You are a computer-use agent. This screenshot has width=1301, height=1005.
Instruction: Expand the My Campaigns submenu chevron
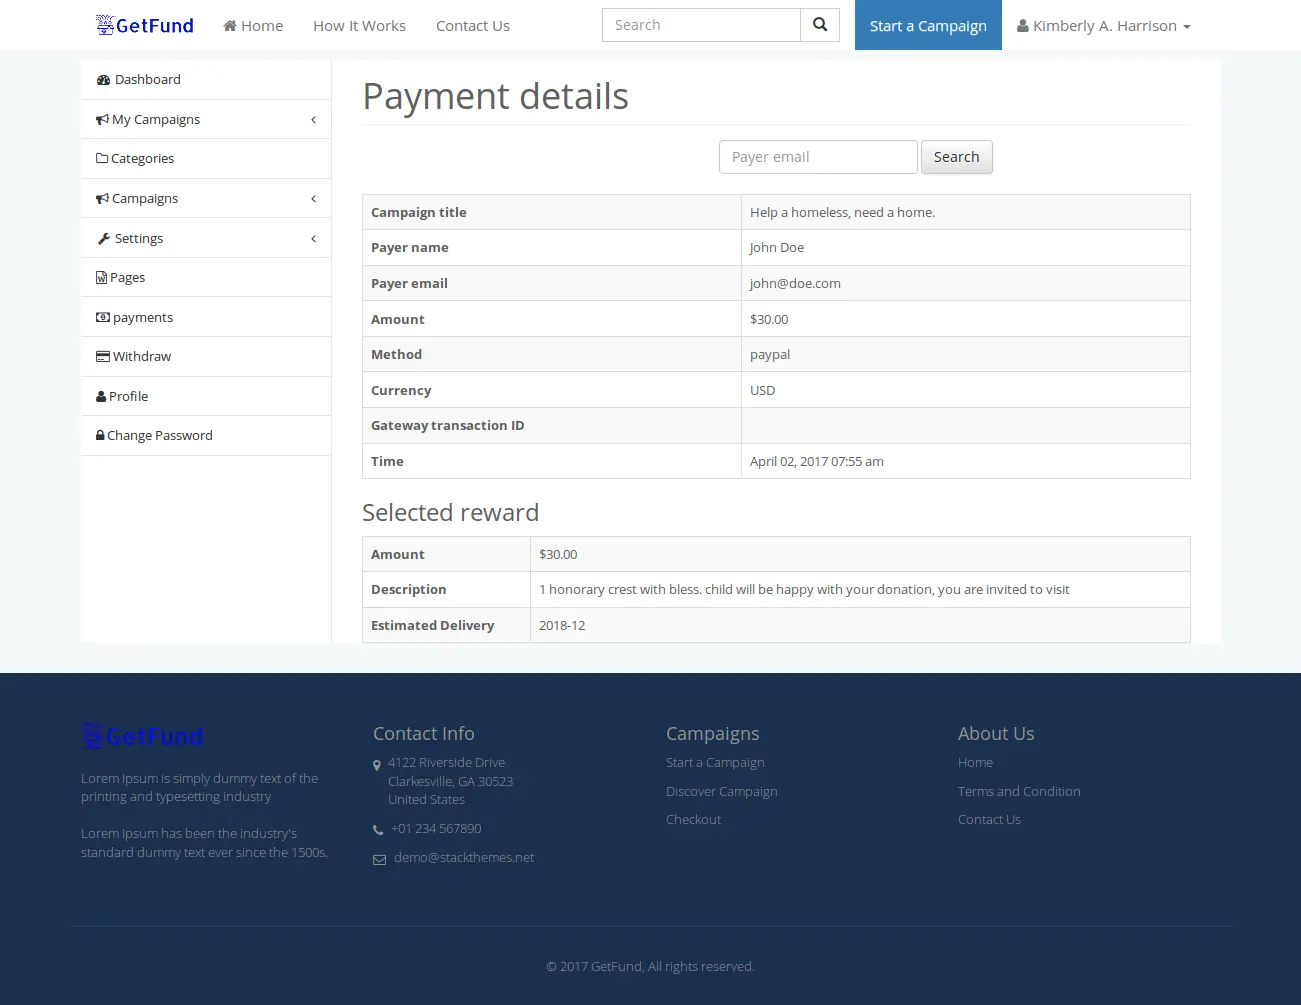click(314, 120)
